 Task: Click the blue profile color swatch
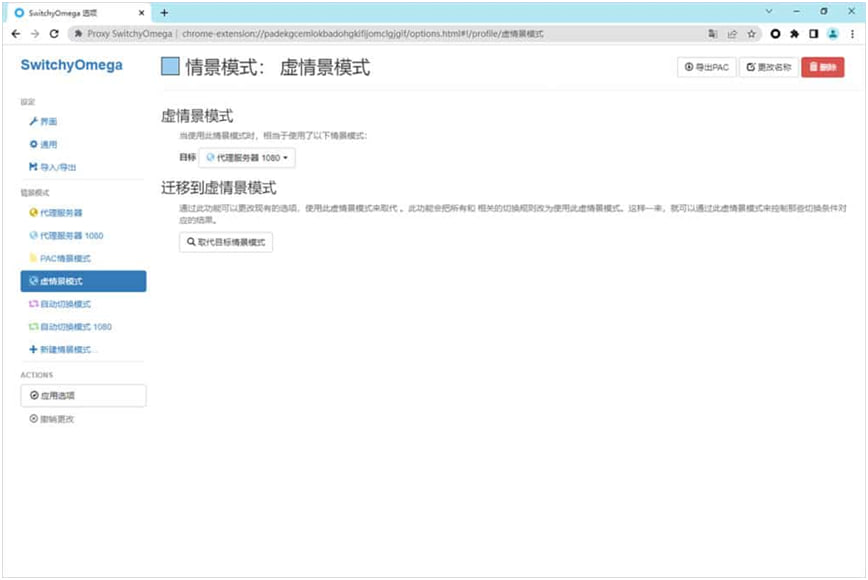(x=170, y=67)
